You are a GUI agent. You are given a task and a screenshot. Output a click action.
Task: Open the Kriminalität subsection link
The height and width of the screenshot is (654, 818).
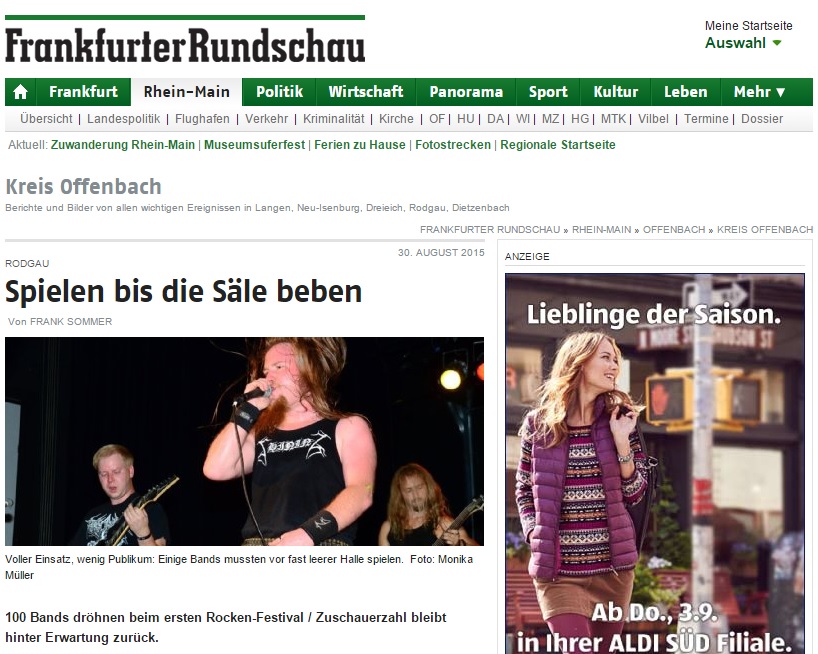click(333, 119)
